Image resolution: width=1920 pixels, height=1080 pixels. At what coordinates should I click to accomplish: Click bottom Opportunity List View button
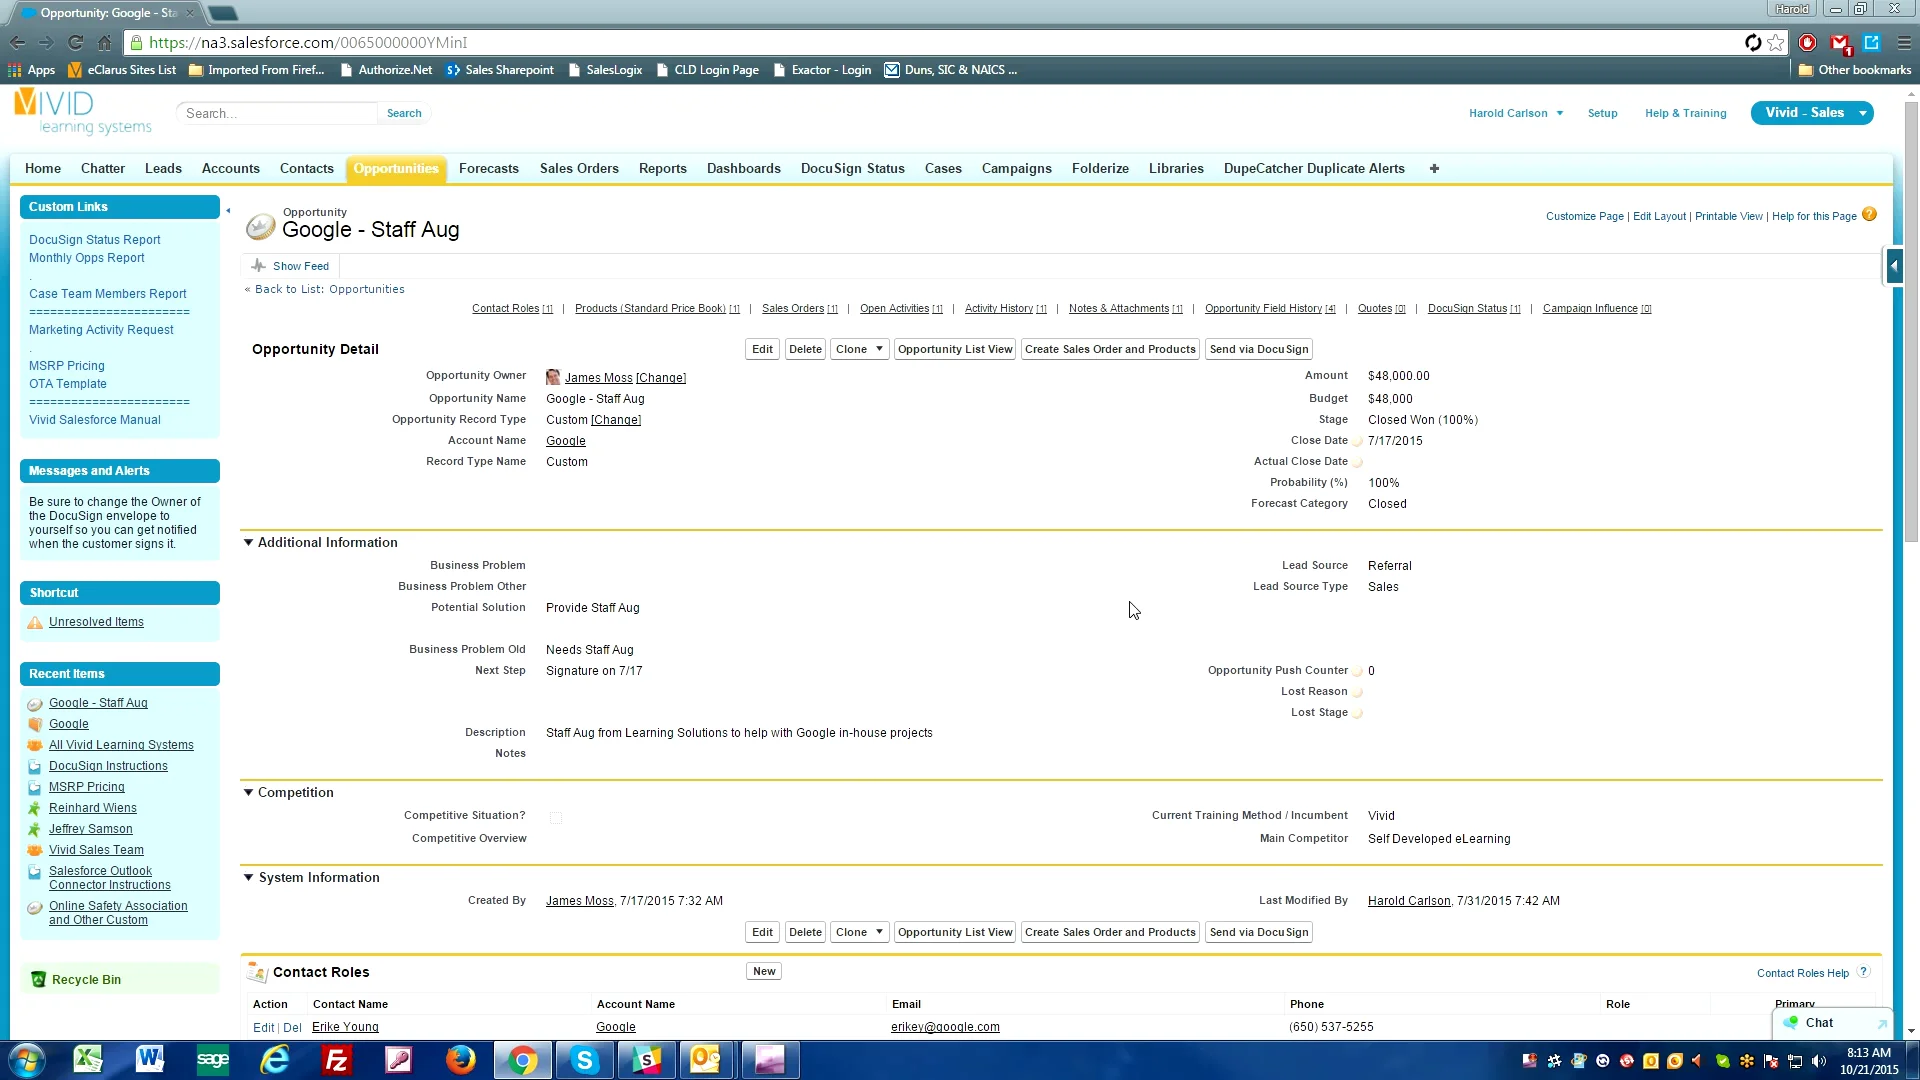pos(955,932)
